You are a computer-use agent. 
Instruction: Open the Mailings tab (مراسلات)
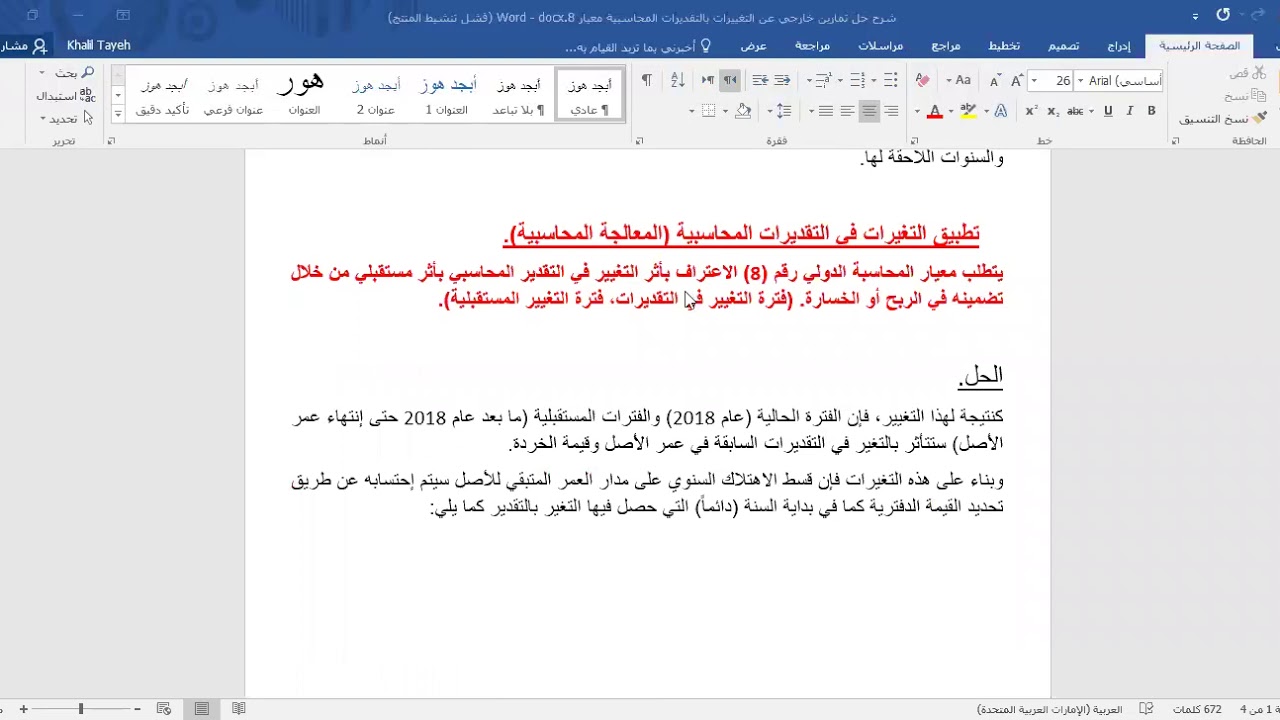coord(881,46)
